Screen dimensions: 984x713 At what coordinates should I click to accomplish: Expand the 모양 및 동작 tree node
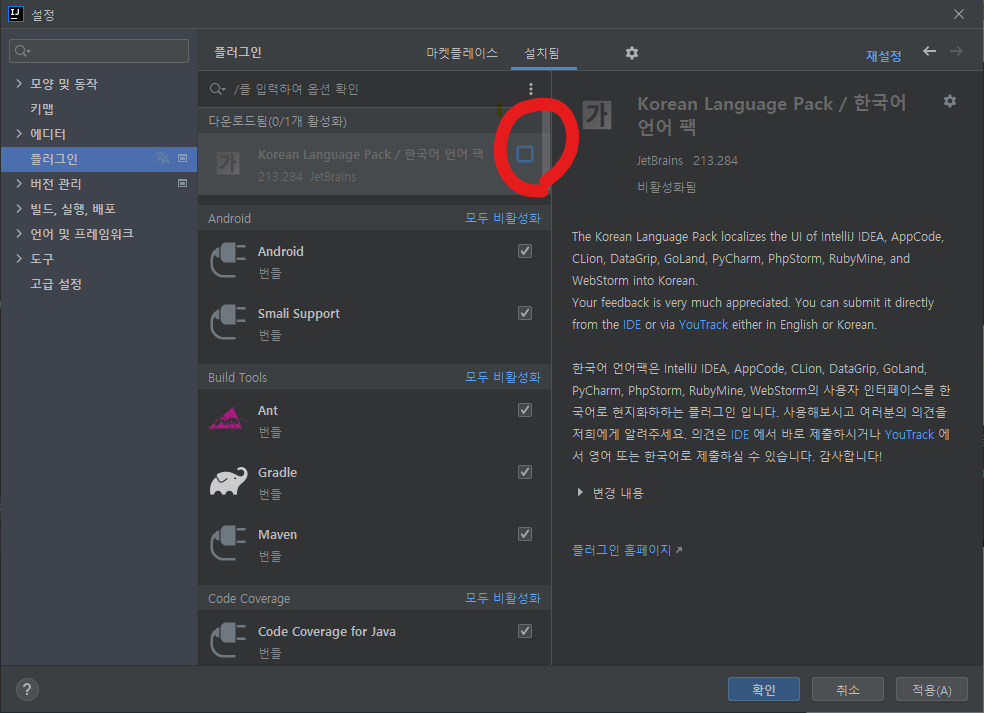(x=19, y=83)
